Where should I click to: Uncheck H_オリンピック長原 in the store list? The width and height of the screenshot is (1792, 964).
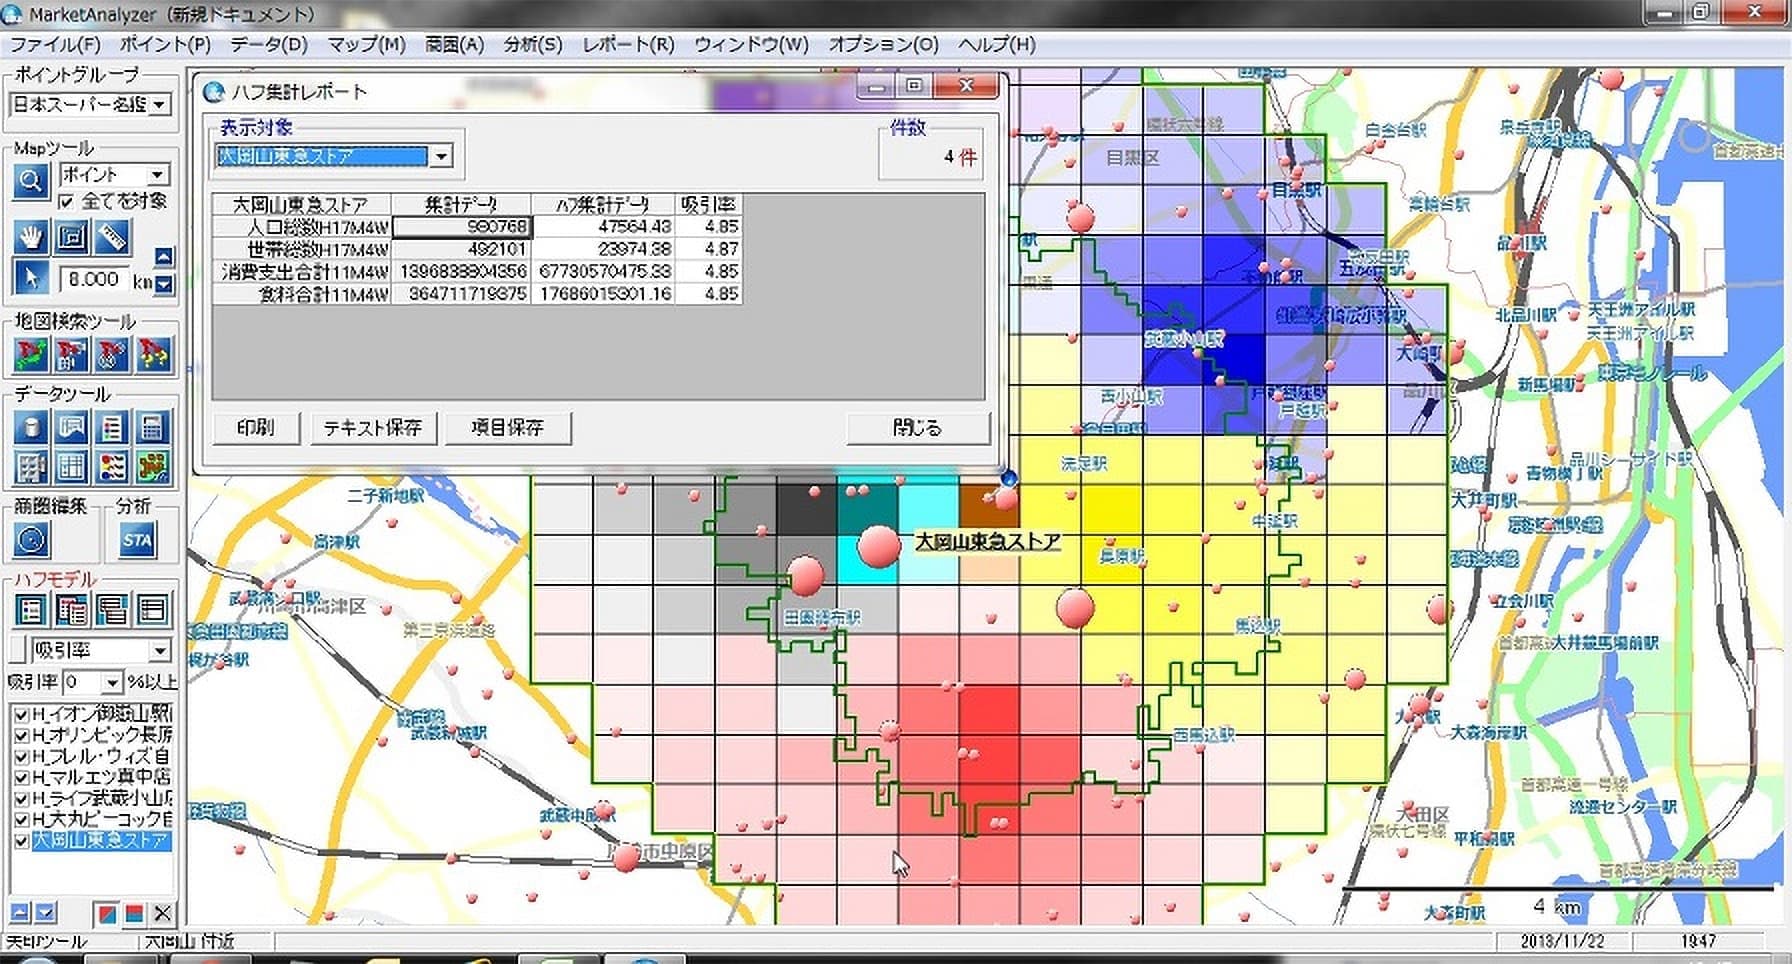(x=21, y=735)
